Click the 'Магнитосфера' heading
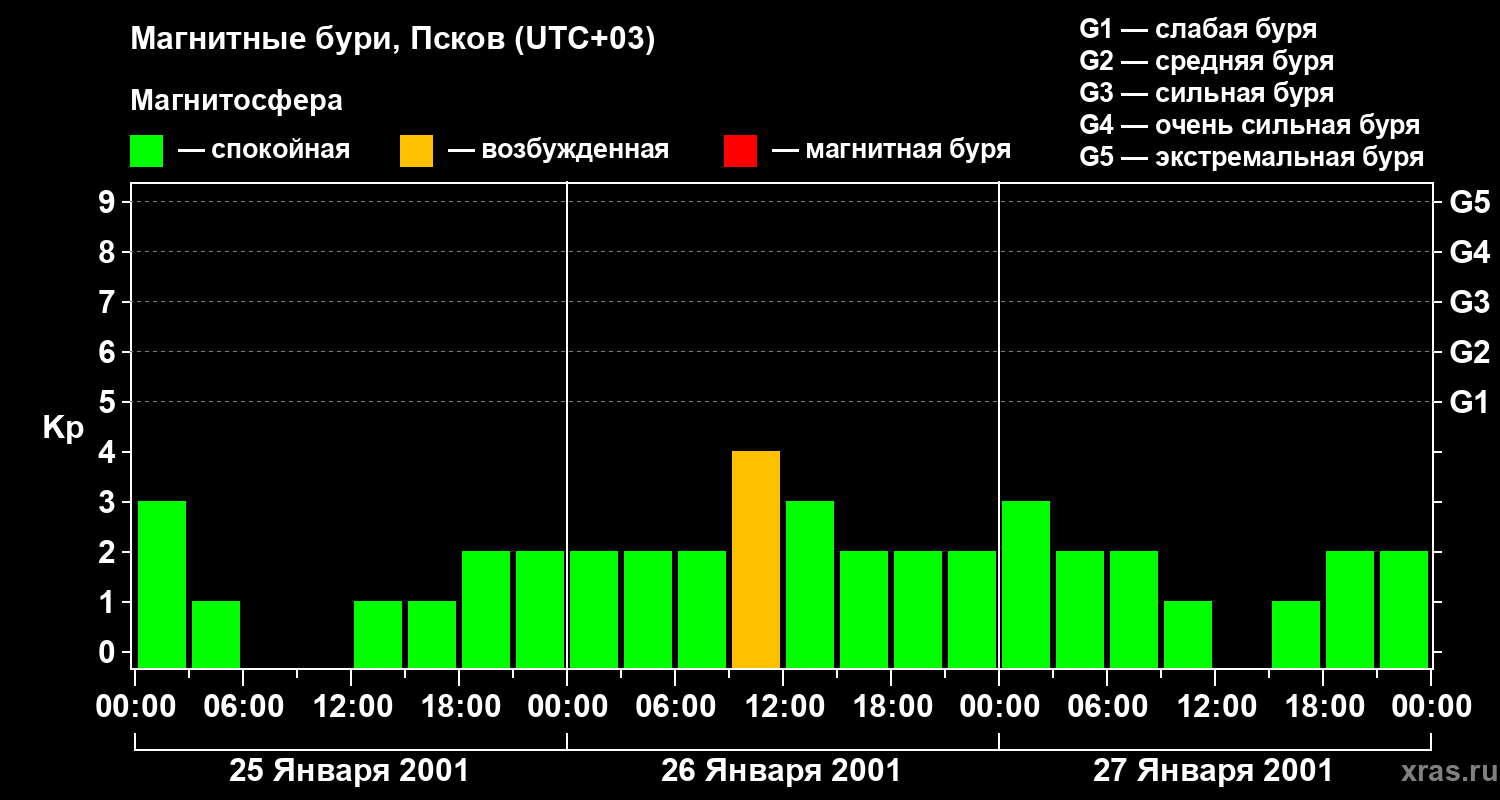This screenshot has height=800, width=1500. coord(236,101)
